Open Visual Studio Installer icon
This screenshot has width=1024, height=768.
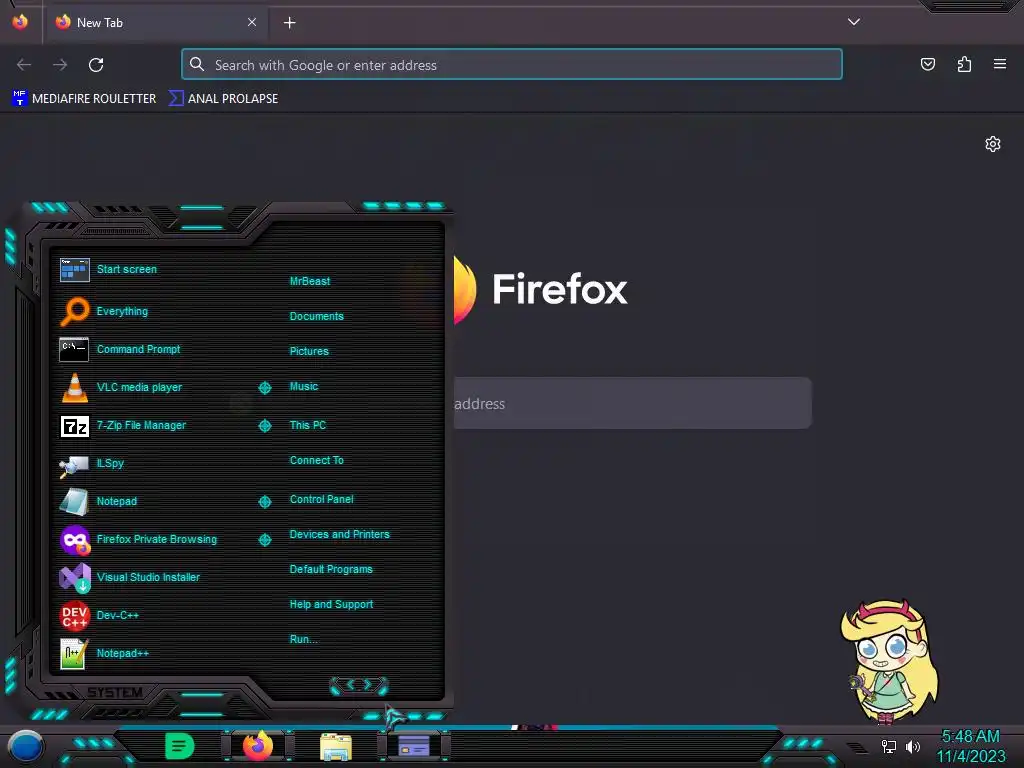(74, 578)
